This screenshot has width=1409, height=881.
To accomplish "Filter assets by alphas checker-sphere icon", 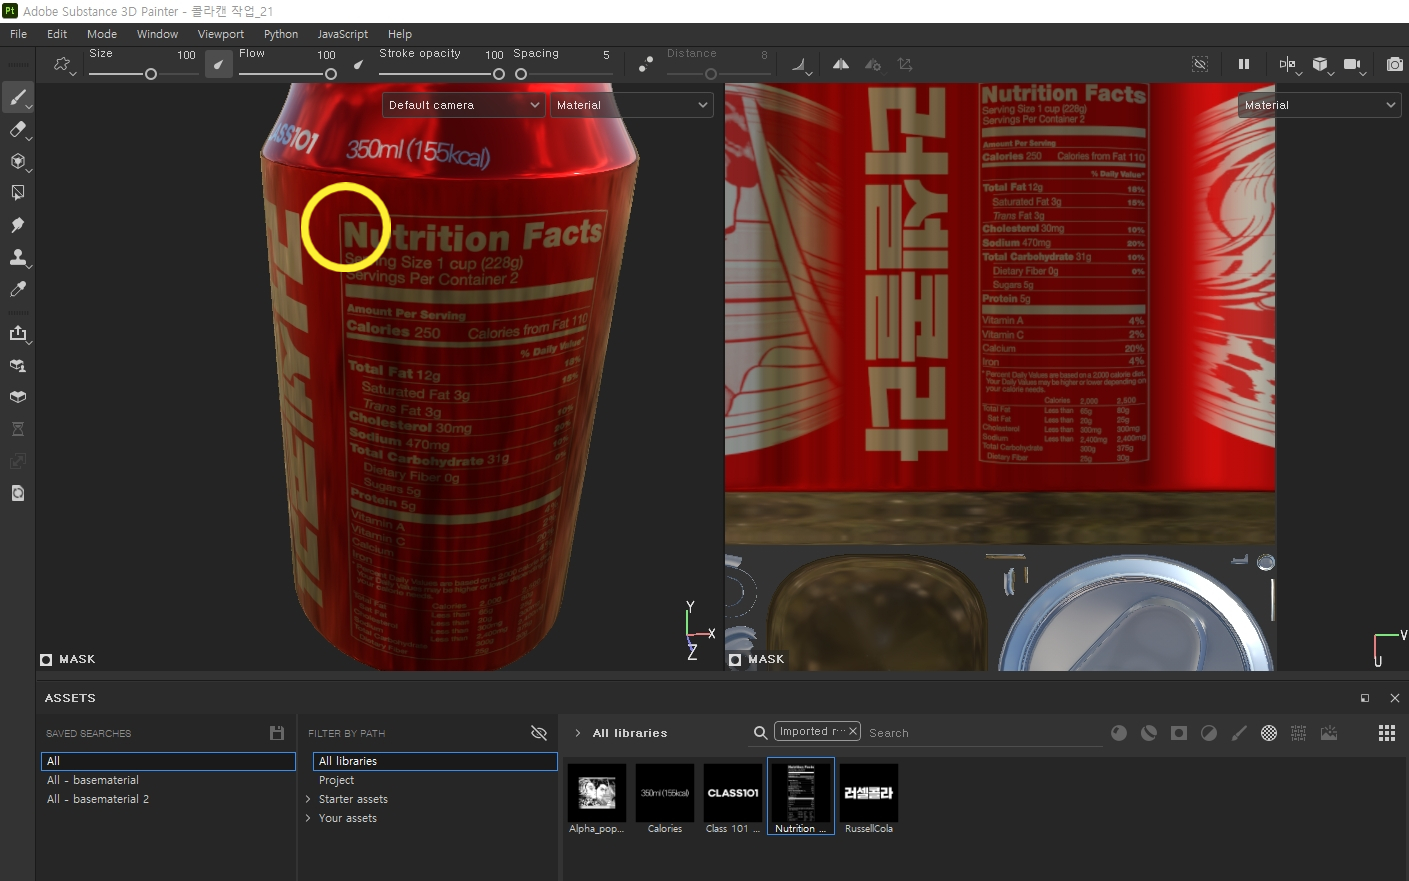I will click(x=1269, y=733).
